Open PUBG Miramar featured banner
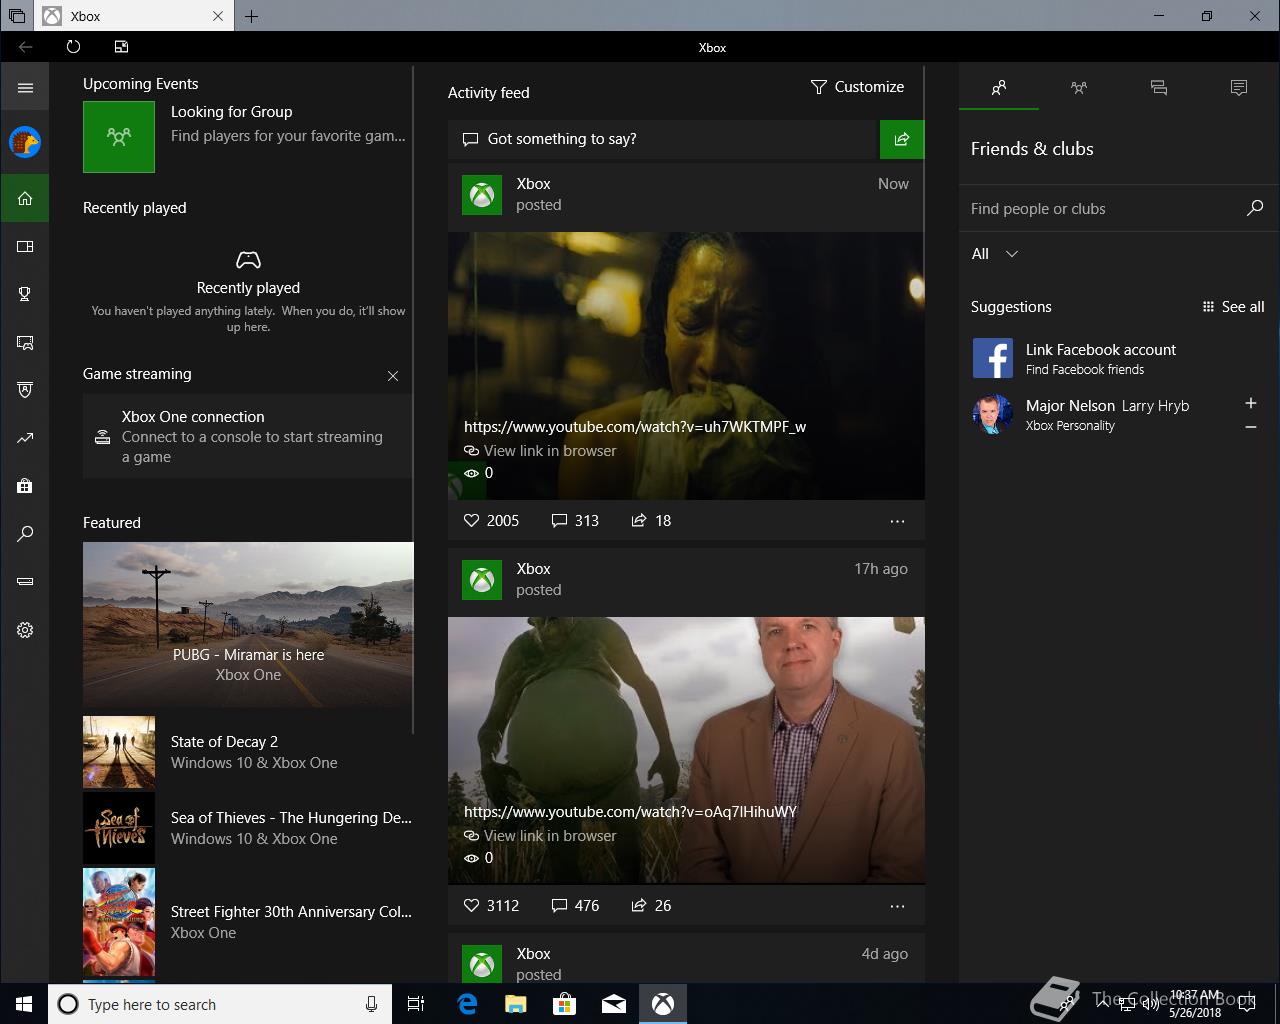Image resolution: width=1280 pixels, height=1024 pixels. click(x=248, y=624)
